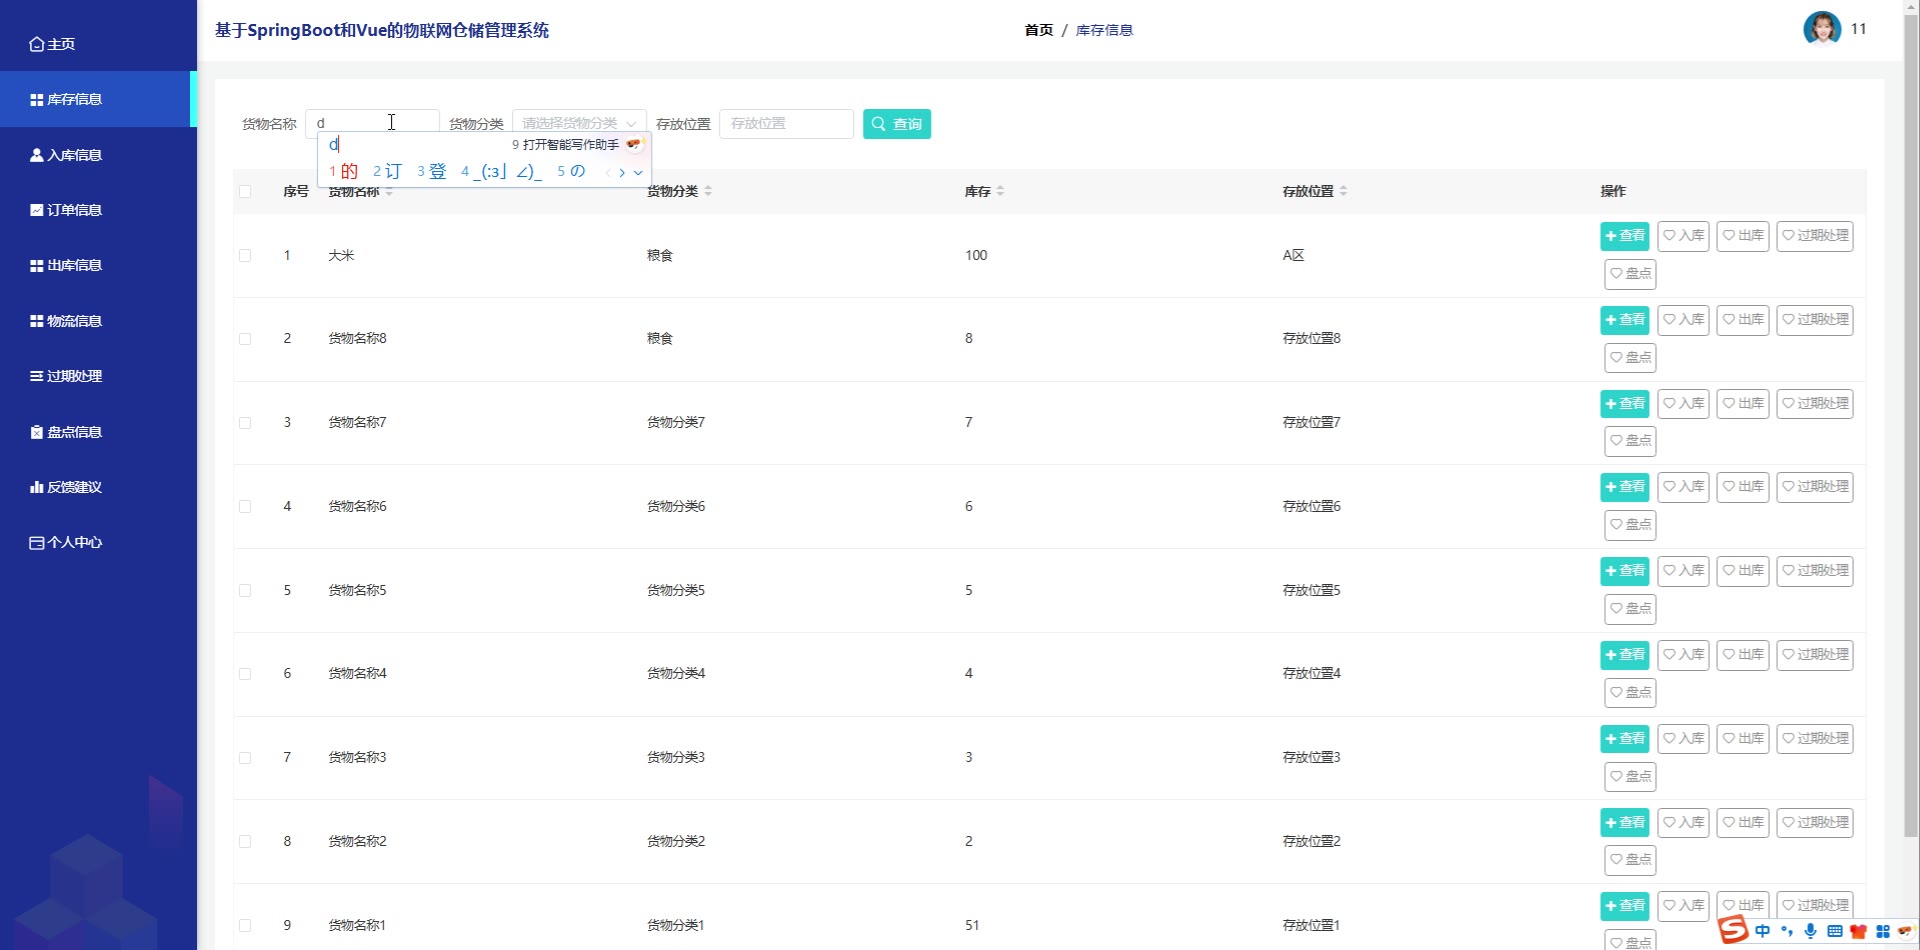Sort by 库存 column arrows

point(1000,191)
